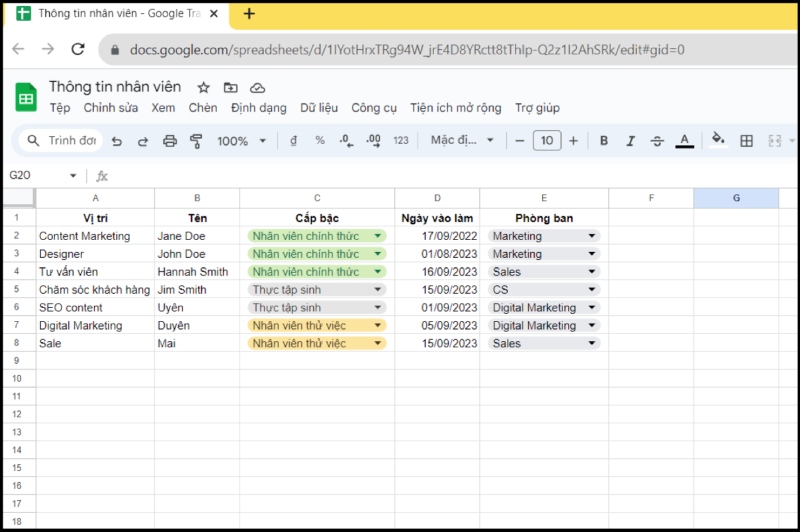Select the date cell 17/09/2022

click(x=437, y=236)
